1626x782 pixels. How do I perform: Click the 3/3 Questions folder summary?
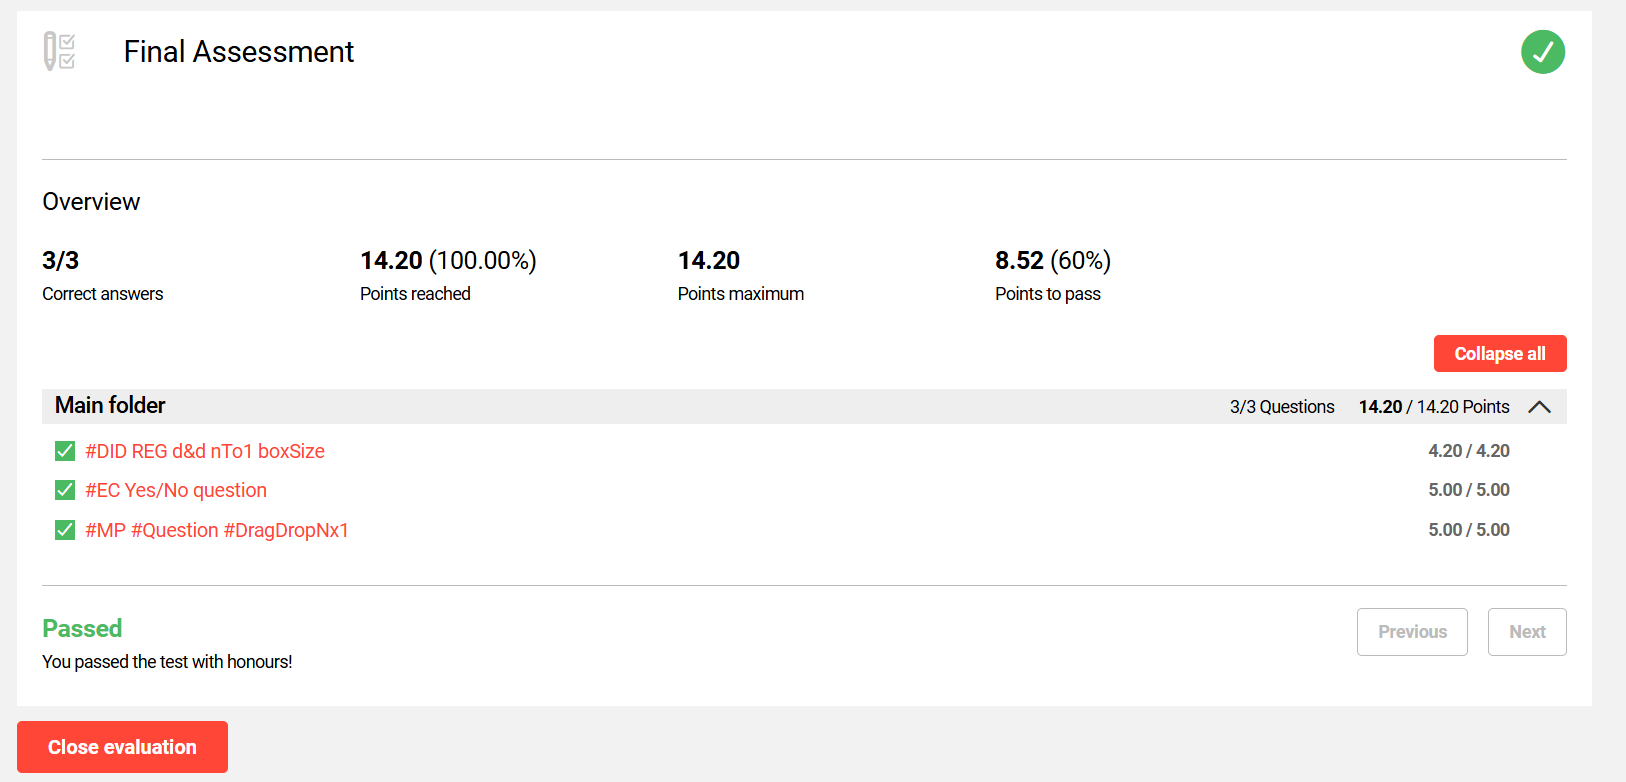point(1281,407)
